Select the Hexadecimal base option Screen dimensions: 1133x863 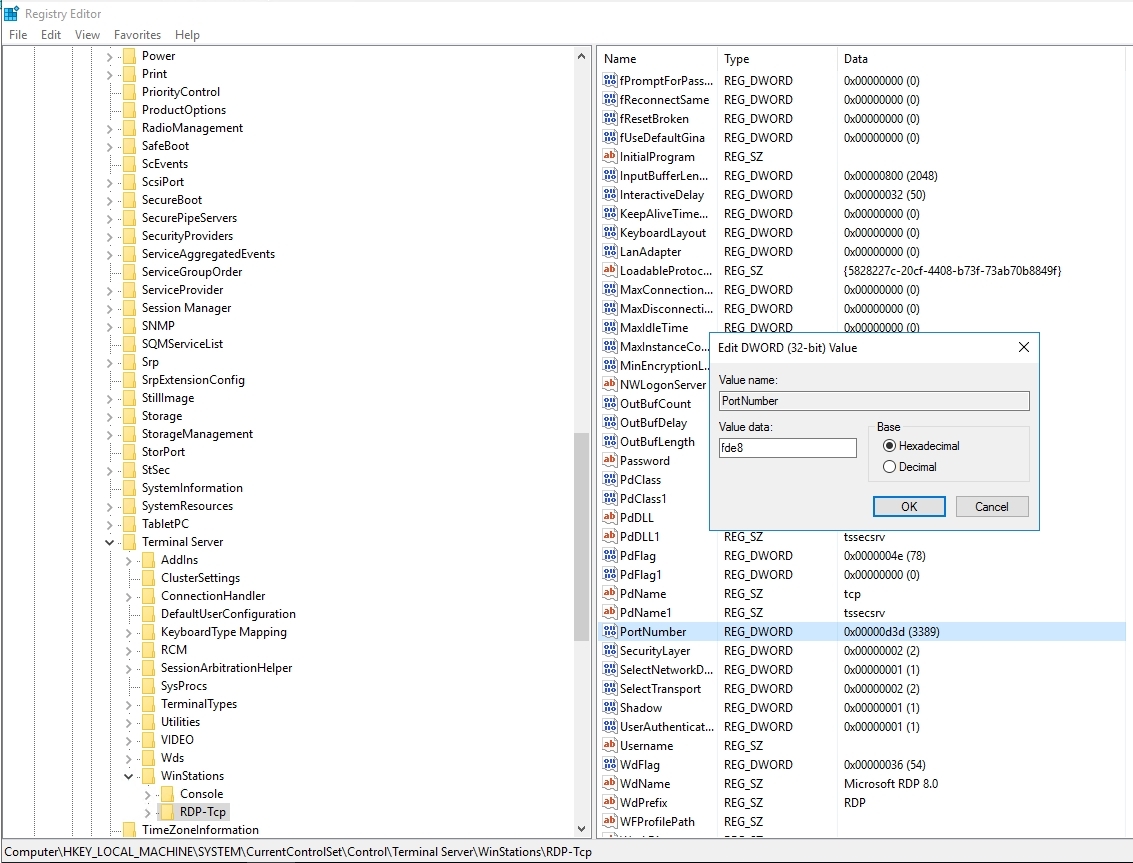click(889, 446)
